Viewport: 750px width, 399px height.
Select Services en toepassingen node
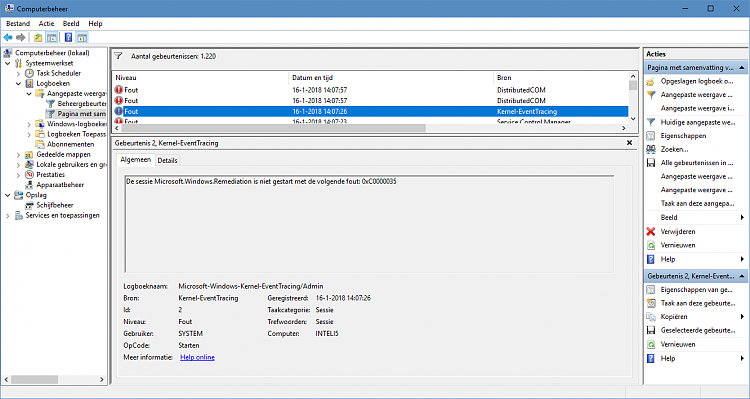(63, 215)
